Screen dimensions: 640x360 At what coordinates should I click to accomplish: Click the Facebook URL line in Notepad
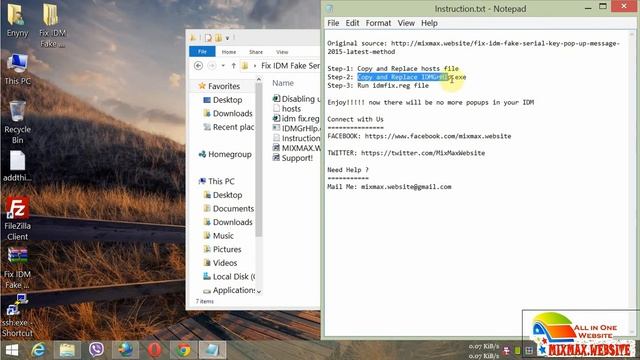point(419,136)
